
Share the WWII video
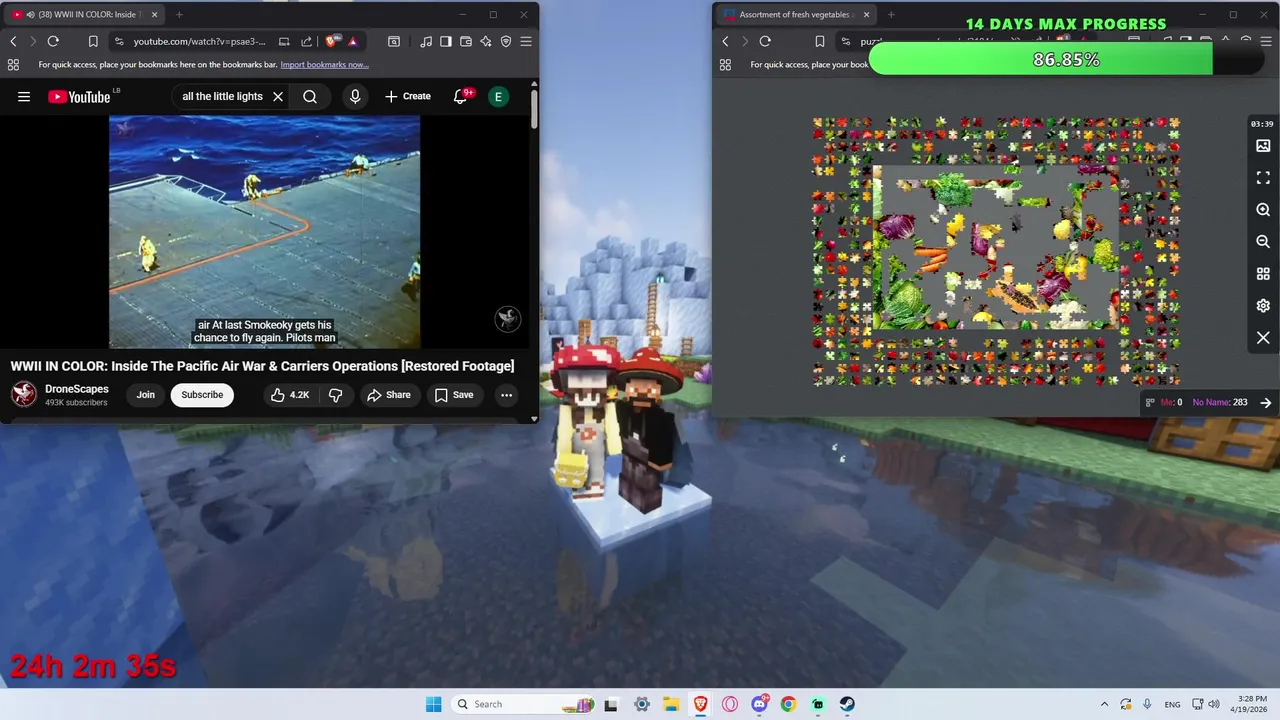389,395
